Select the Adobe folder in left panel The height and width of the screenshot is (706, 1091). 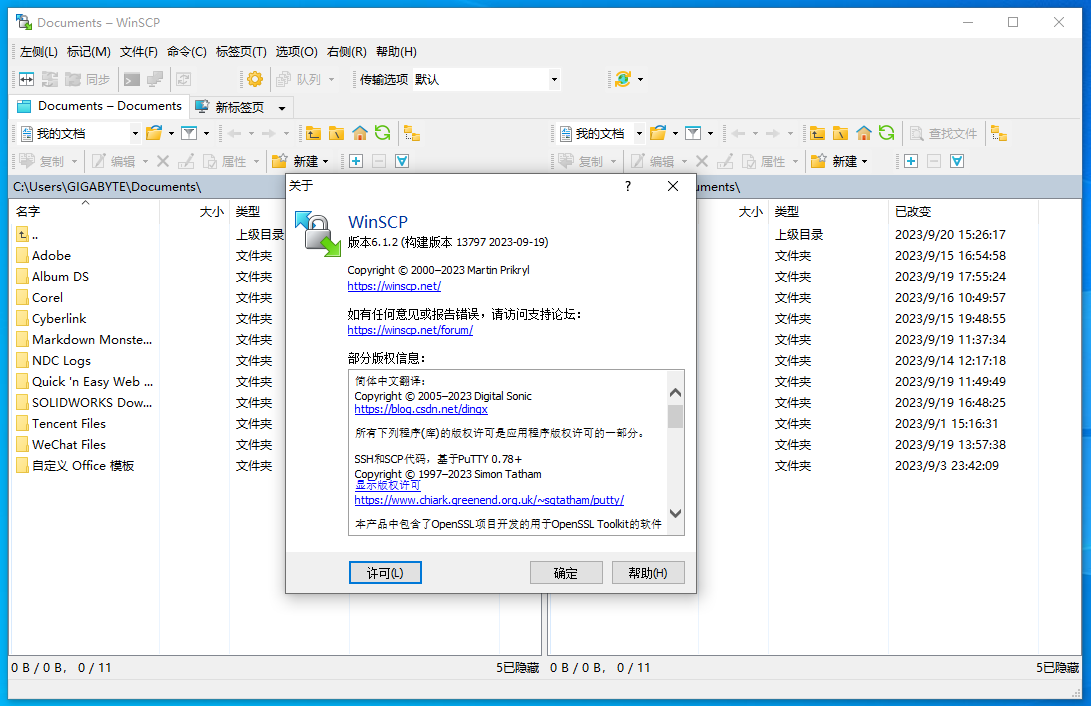51,256
